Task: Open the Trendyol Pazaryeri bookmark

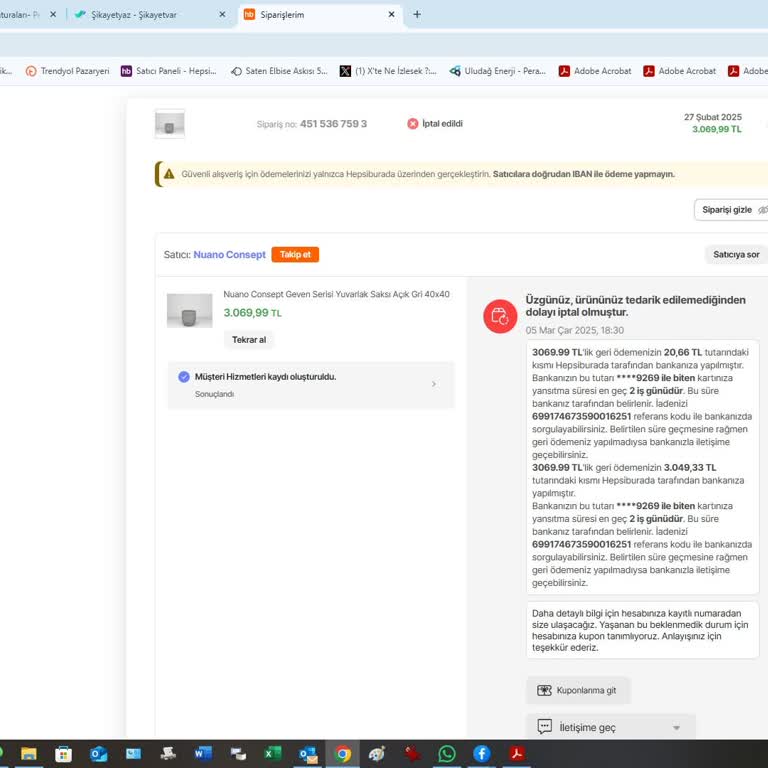Action: (x=68, y=71)
